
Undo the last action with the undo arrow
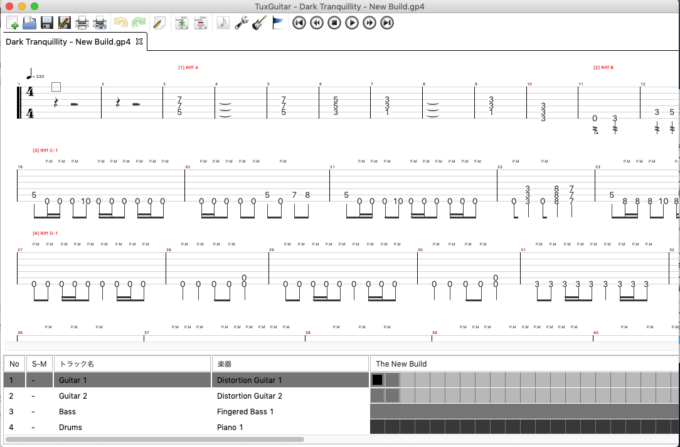coord(121,22)
